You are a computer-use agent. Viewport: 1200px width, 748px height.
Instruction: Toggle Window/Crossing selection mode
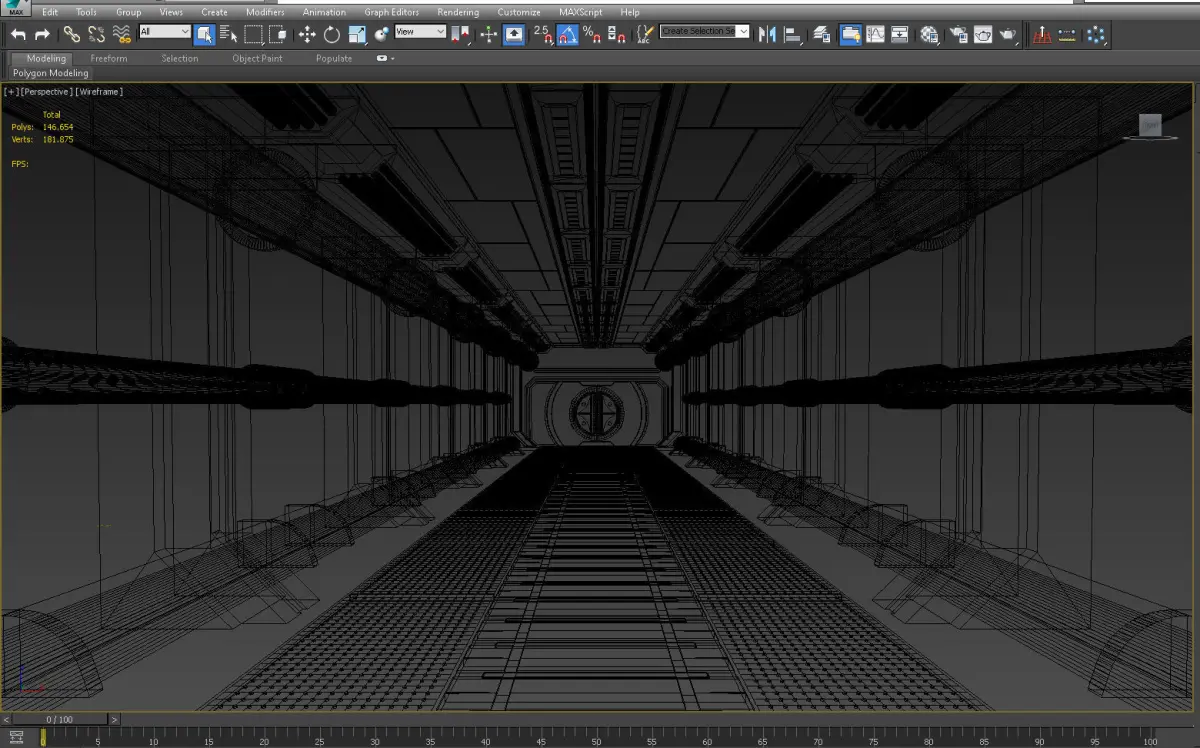(x=278, y=34)
